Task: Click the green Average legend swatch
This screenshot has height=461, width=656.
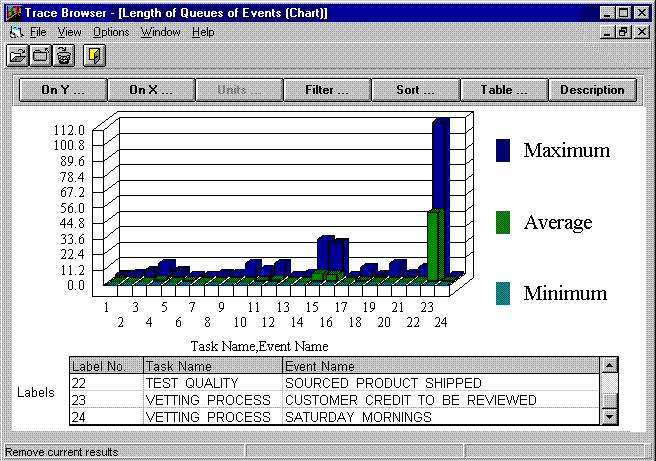Action: 504,222
